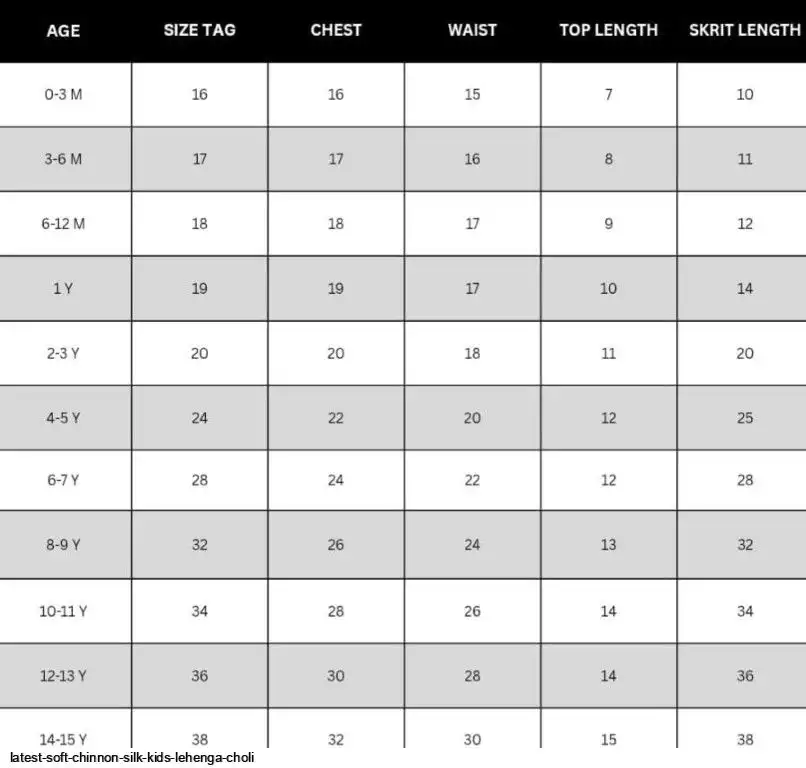Click top length value 7 for 0-3 M
806x768 pixels.
609,95
